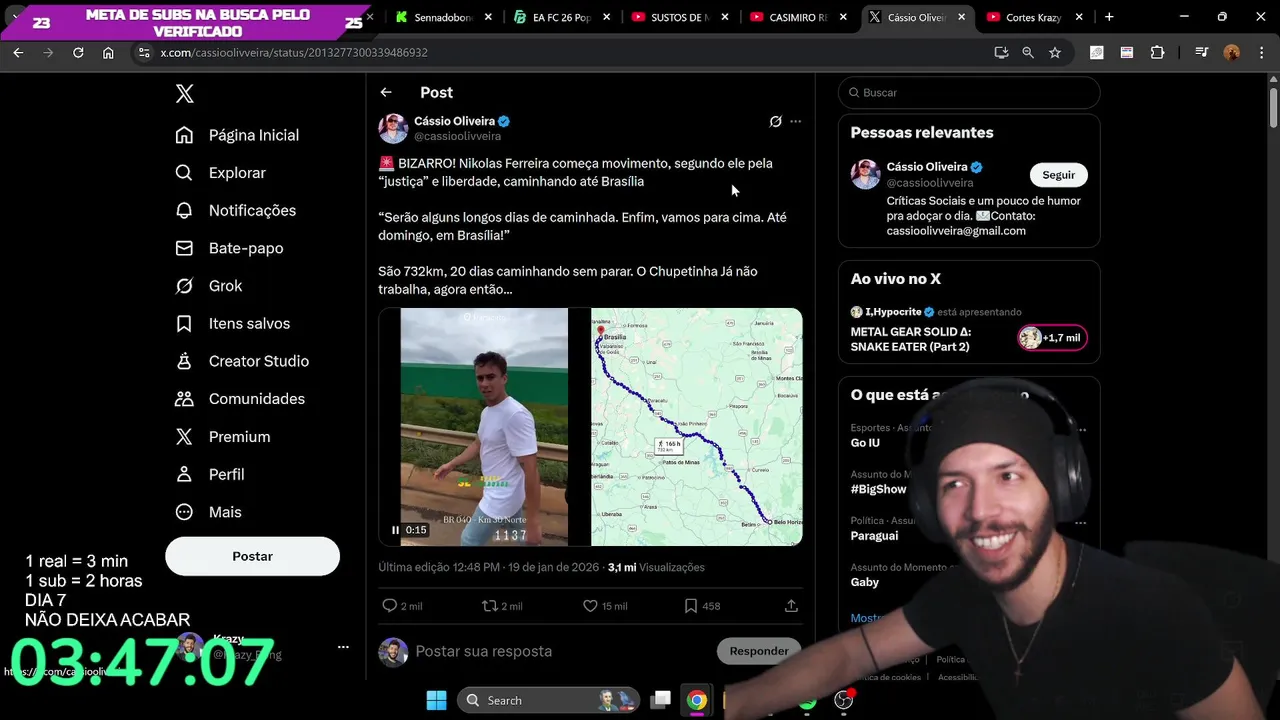Bookmark this page with the star icon
Viewport: 1280px width, 720px height.
click(x=1055, y=52)
